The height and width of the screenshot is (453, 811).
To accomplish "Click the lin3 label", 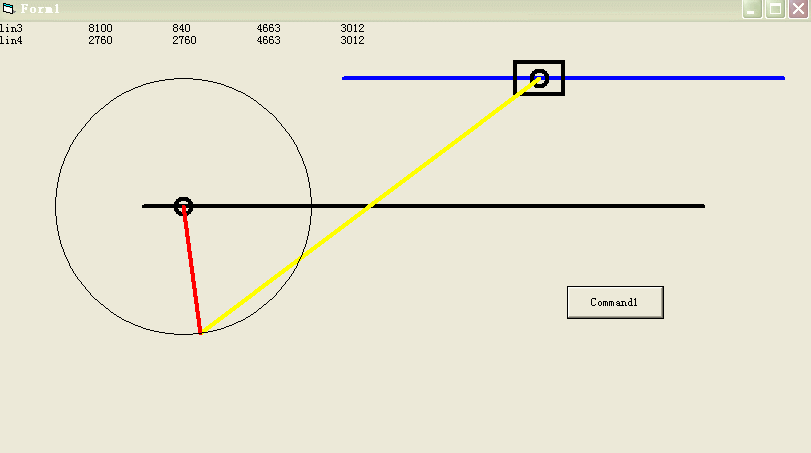I will coord(11,28).
